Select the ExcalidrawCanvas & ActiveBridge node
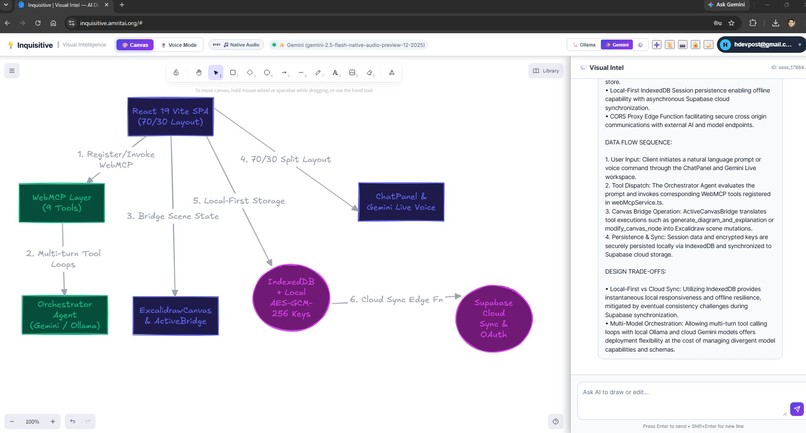Image resolution: width=806 pixels, height=433 pixels. 176,316
